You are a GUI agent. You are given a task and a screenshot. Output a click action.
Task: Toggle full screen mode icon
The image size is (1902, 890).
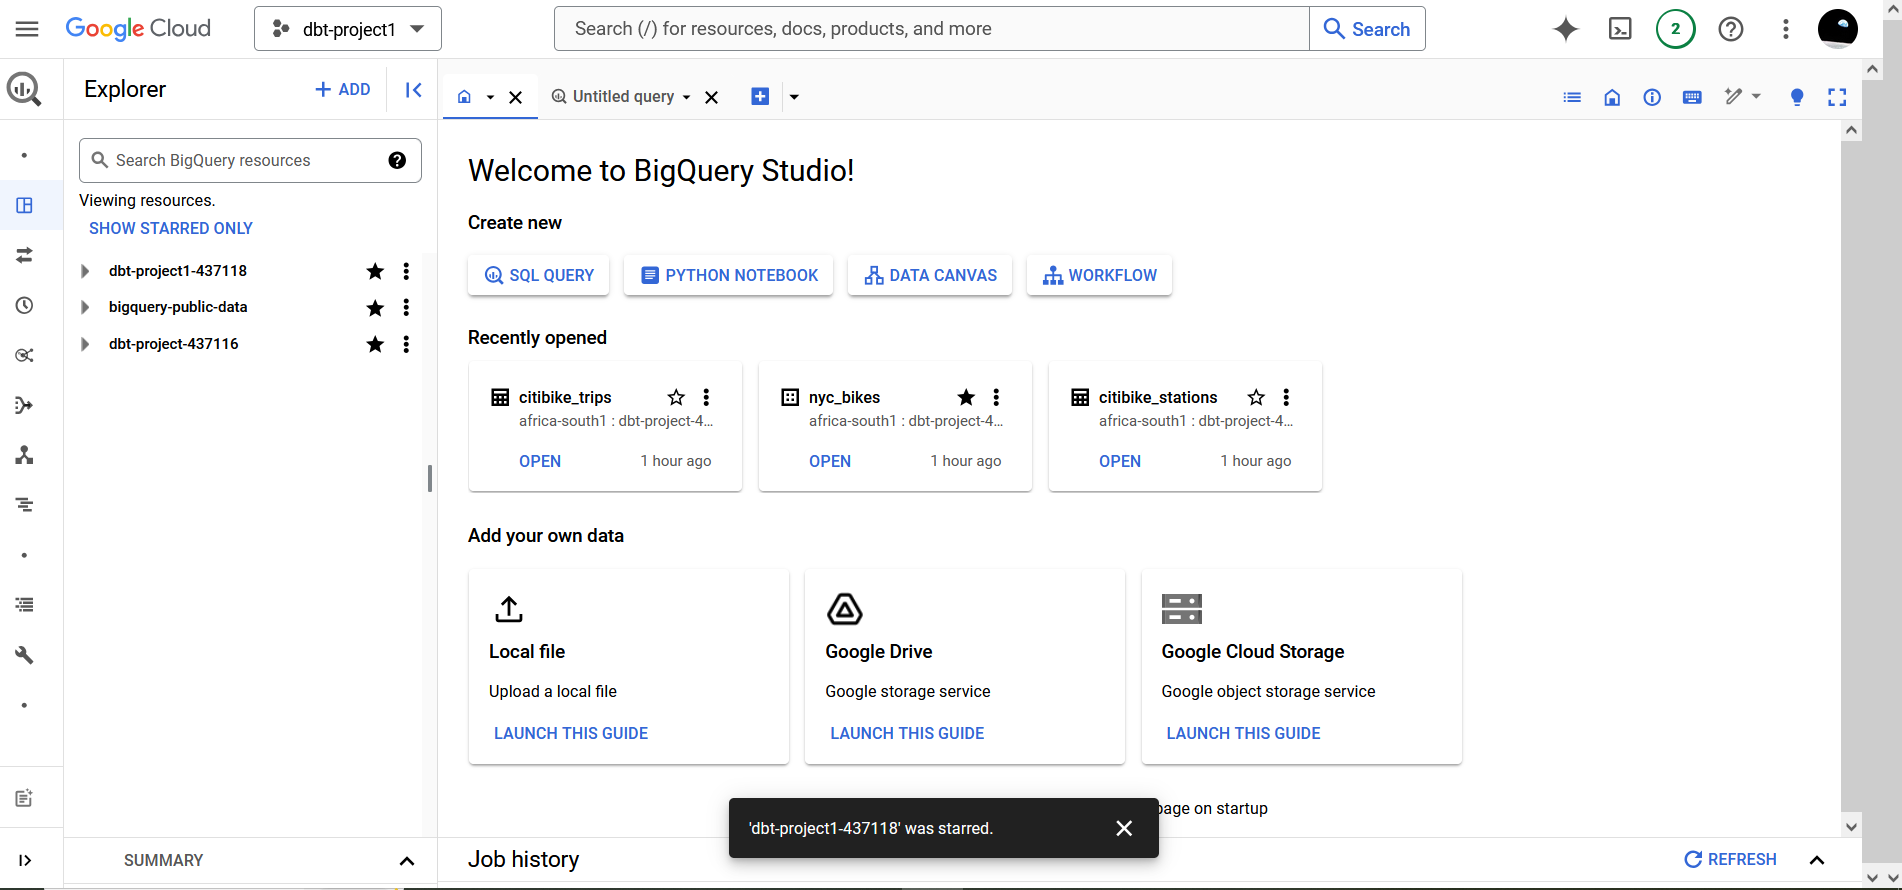pos(1837,97)
